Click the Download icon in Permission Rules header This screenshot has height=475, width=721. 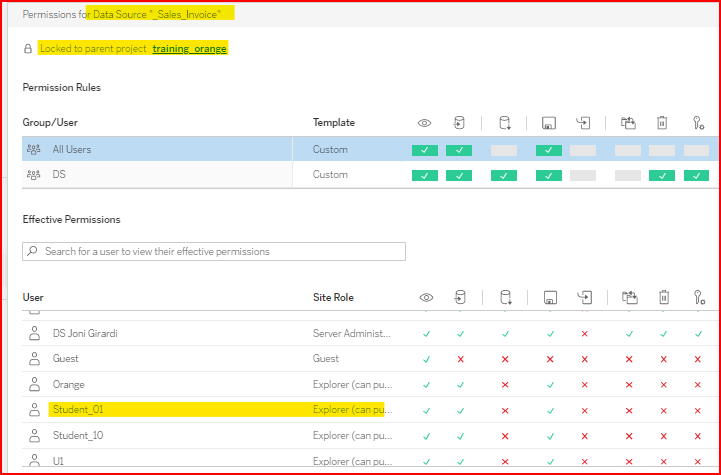(x=504, y=123)
